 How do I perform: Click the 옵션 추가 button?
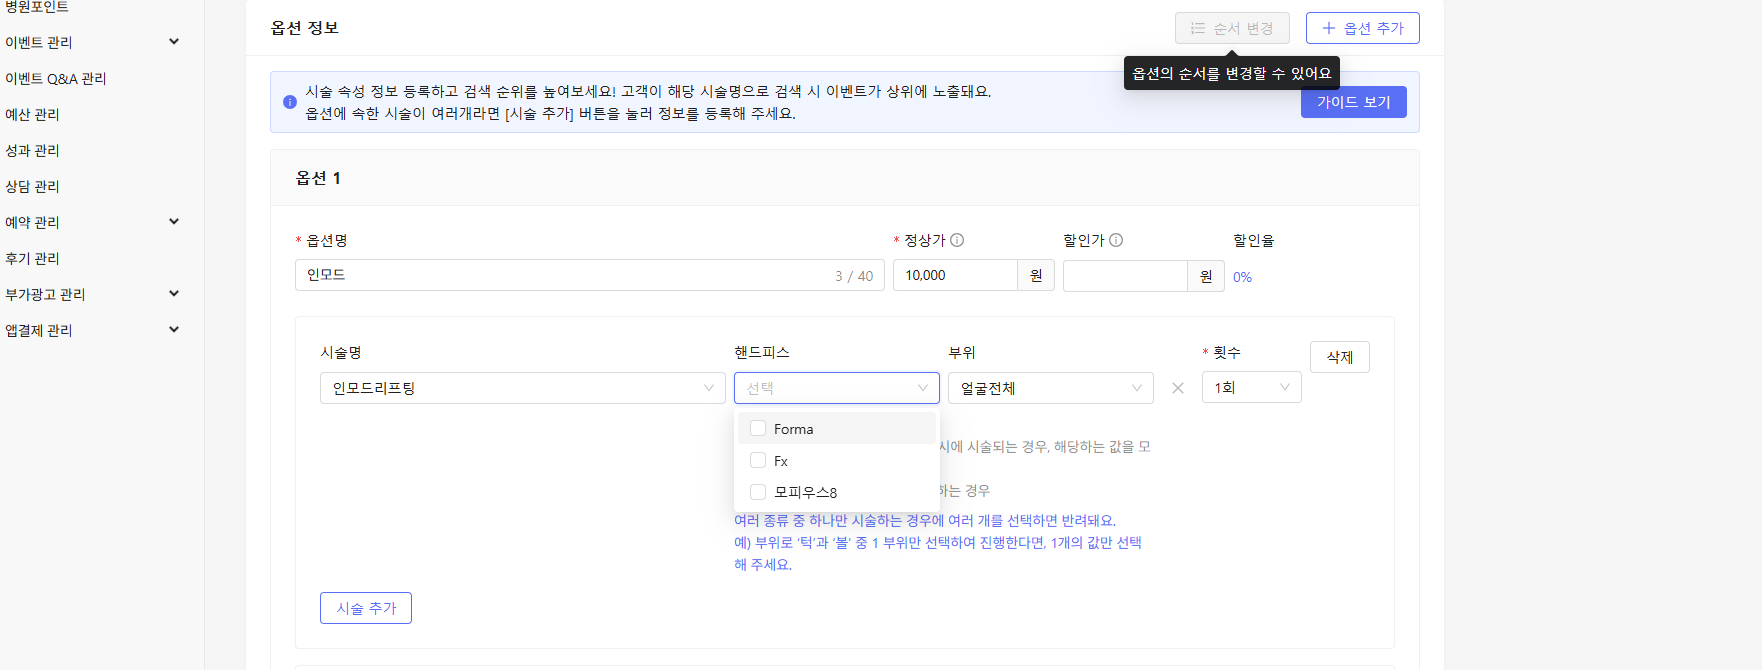click(x=1362, y=28)
